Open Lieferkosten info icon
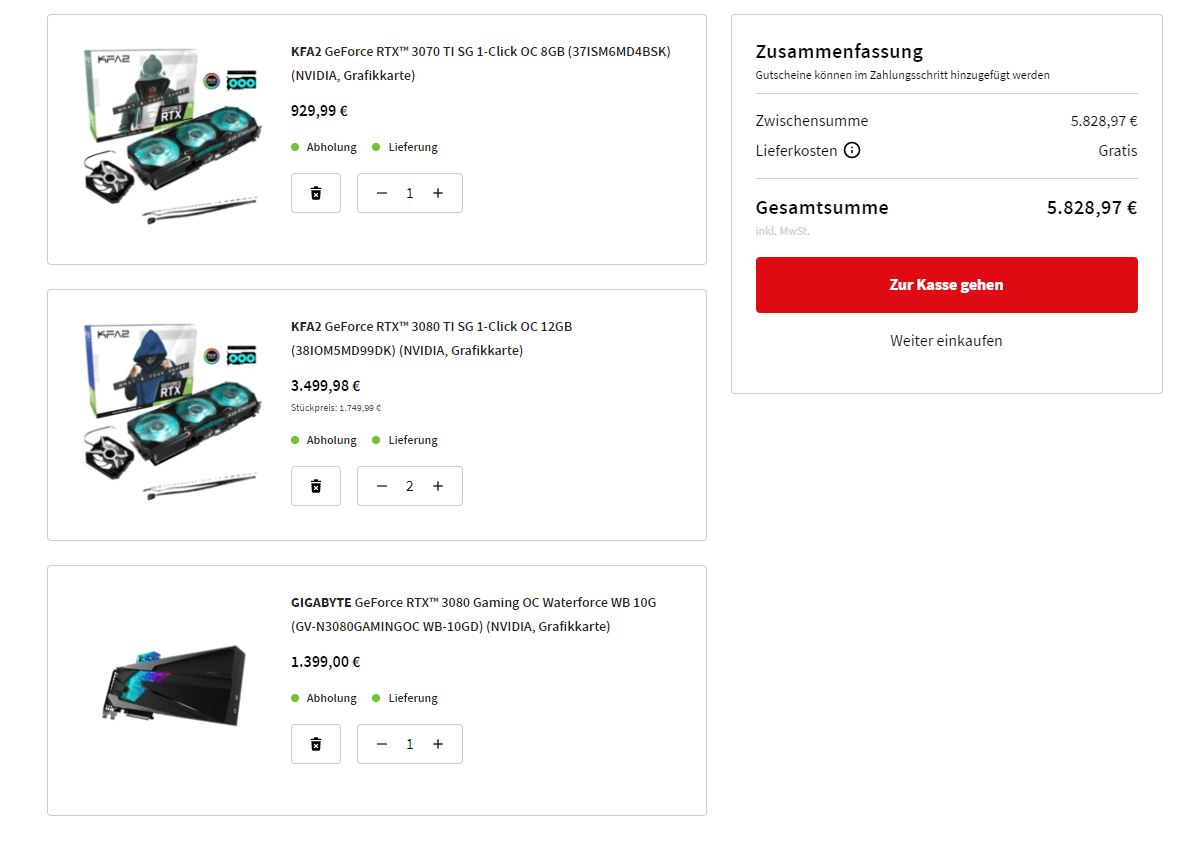This screenshot has width=1203, height=841. 852,151
